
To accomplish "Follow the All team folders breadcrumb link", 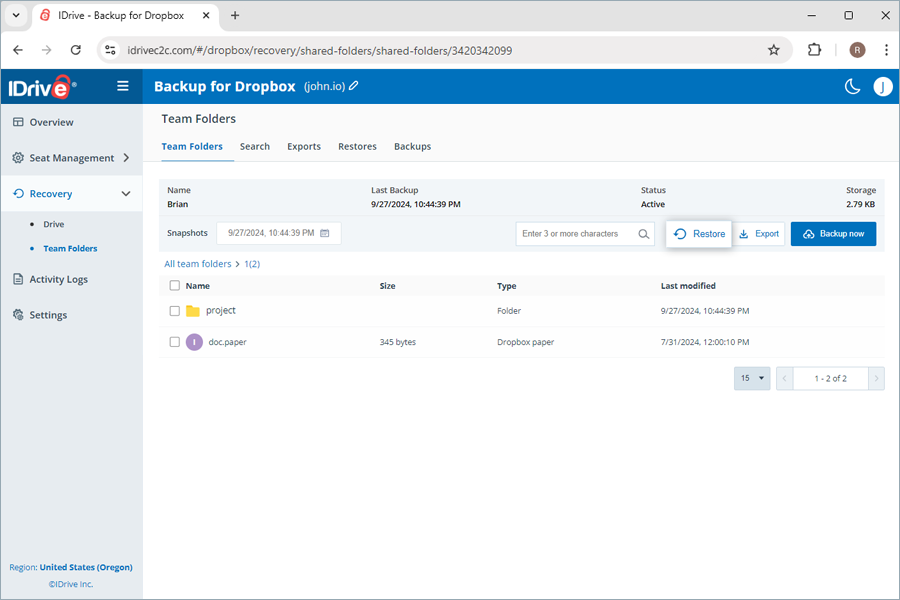I will tap(197, 263).
